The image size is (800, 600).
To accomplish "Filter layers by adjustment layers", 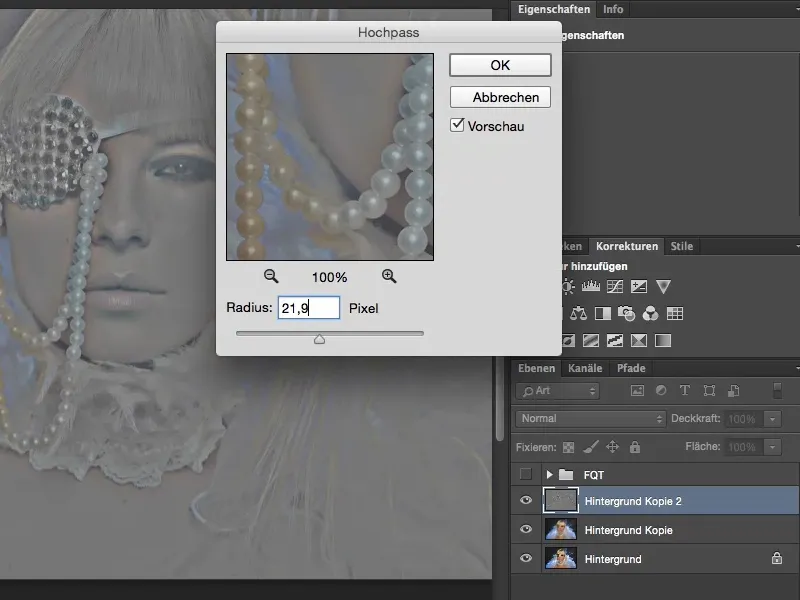I will tap(661, 391).
